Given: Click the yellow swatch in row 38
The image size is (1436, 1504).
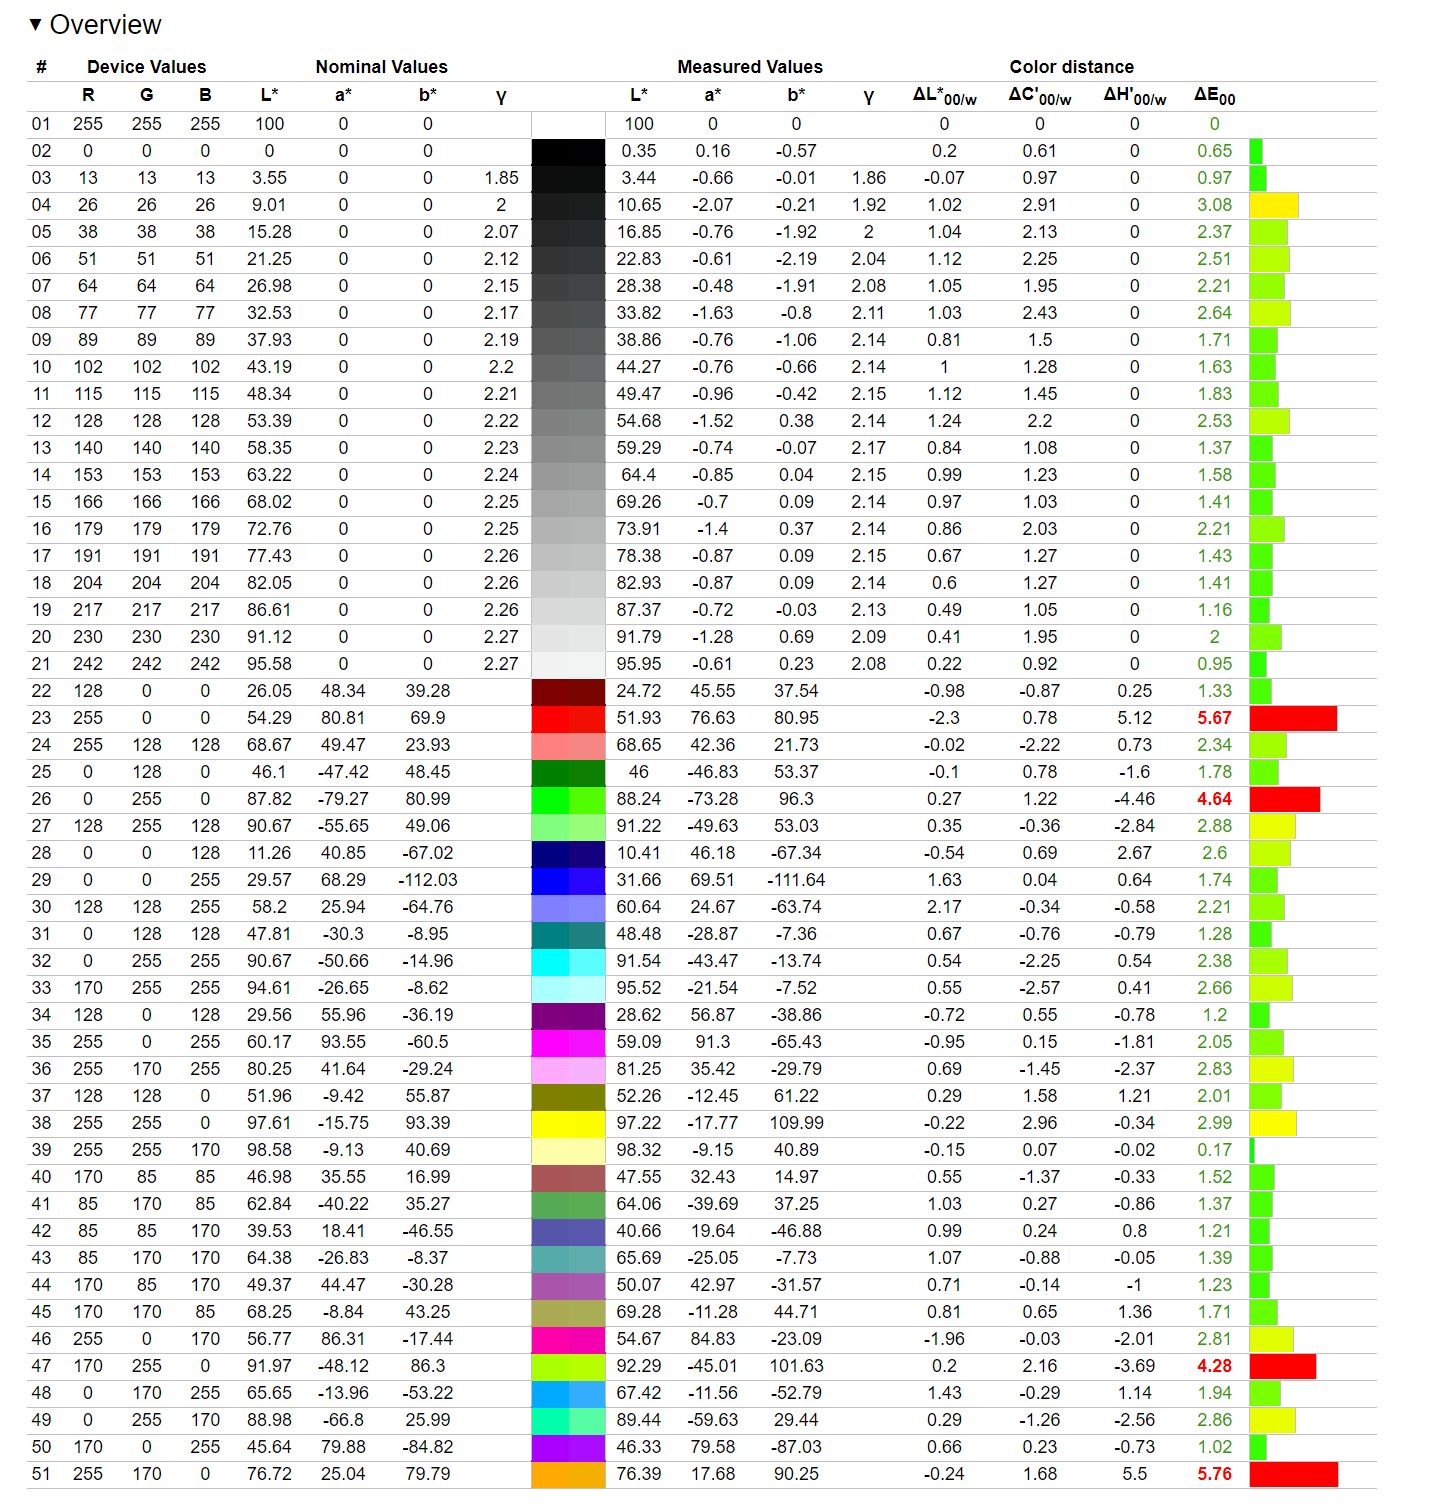Looking at the screenshot, I should (x=568, y=1123).
